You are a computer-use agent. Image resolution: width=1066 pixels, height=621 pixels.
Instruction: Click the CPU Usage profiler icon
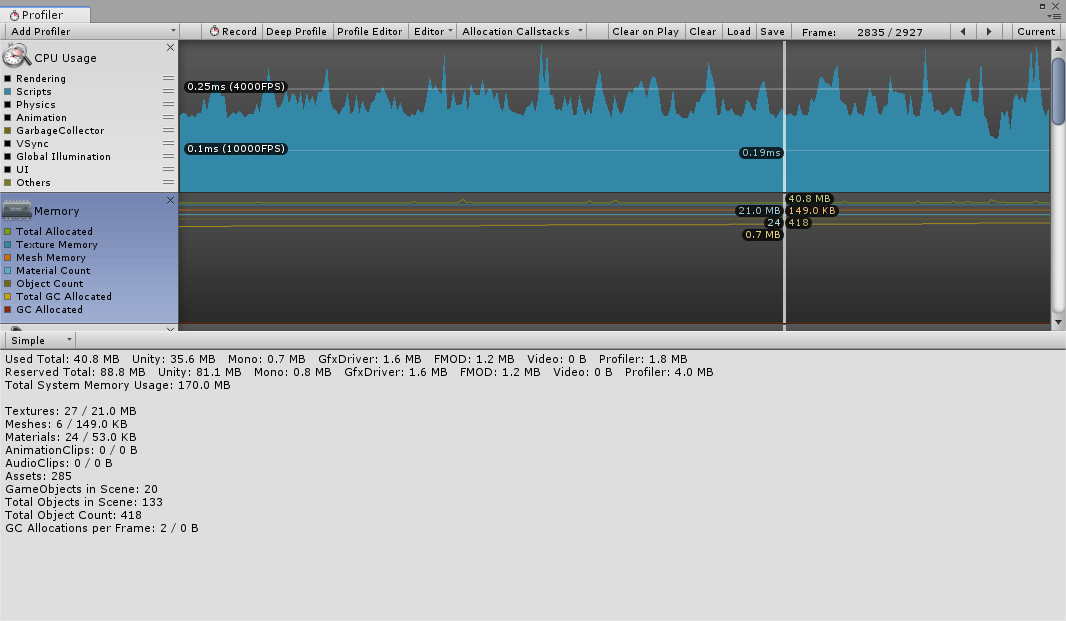pos(17,56)
